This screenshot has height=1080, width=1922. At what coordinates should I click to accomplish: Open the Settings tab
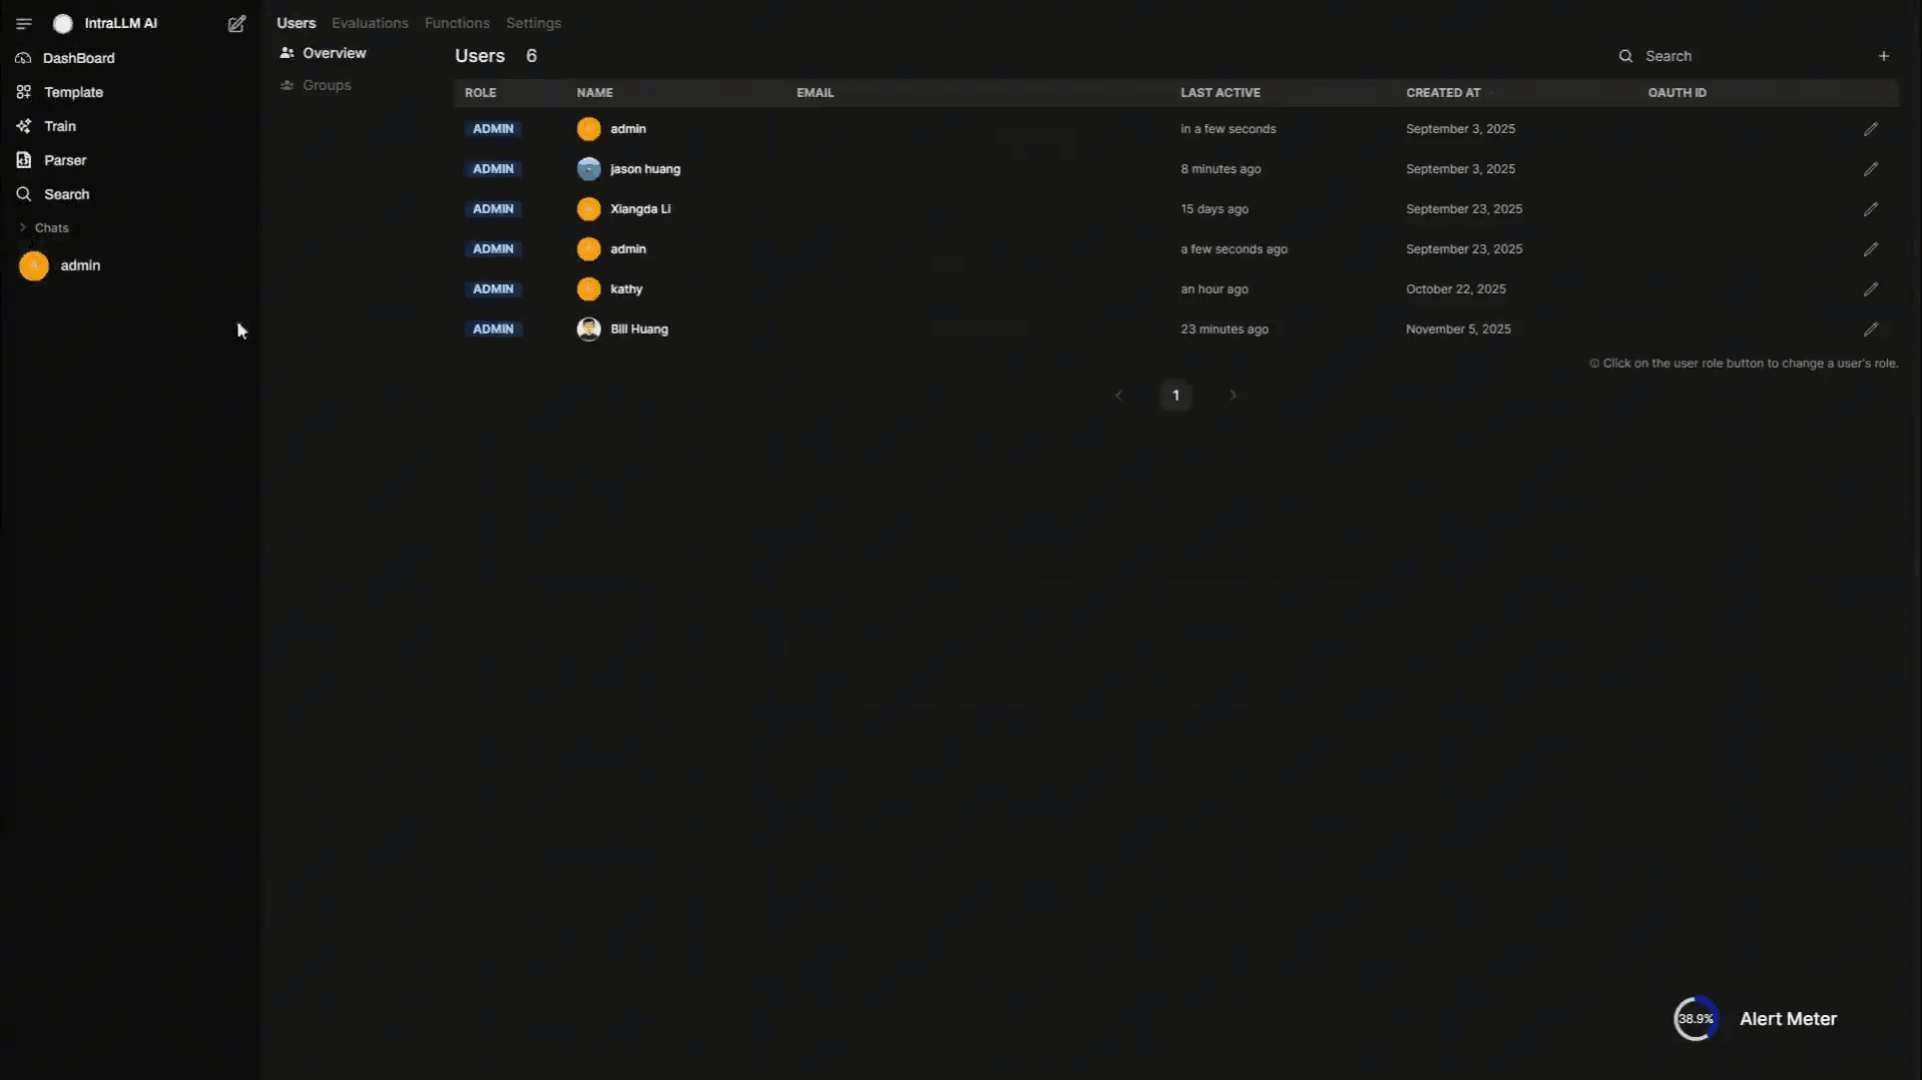pyautogui.click(x=533, y=23)
